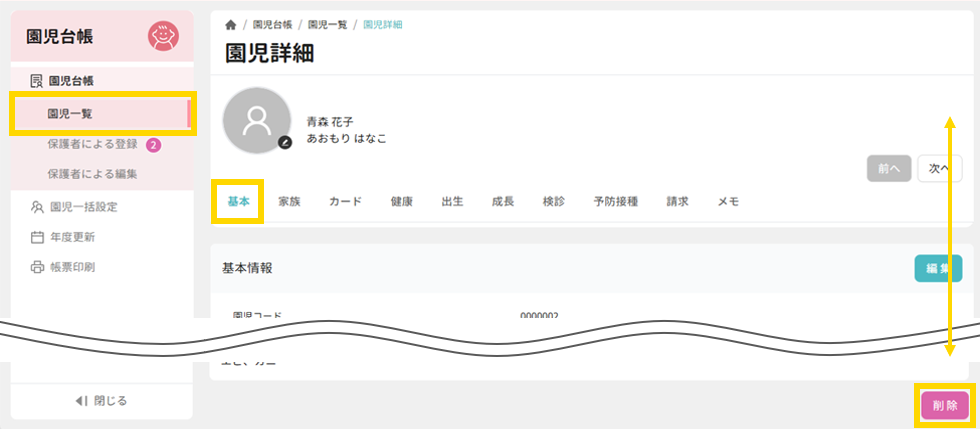The width and height of the screenshot is (980, 429).
Task: Click the gray profile avatar picture
Action: tap(257, 120)
